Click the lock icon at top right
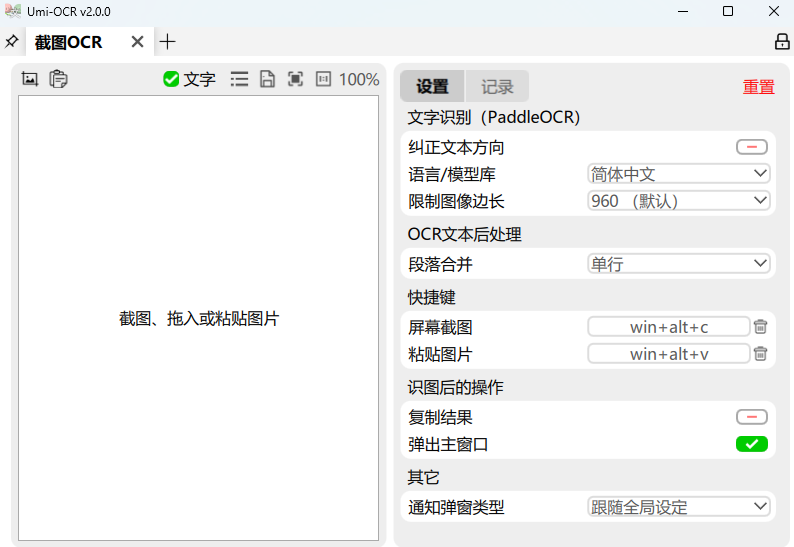This screenshot has width=794, height=547. (x=782, y=42)
